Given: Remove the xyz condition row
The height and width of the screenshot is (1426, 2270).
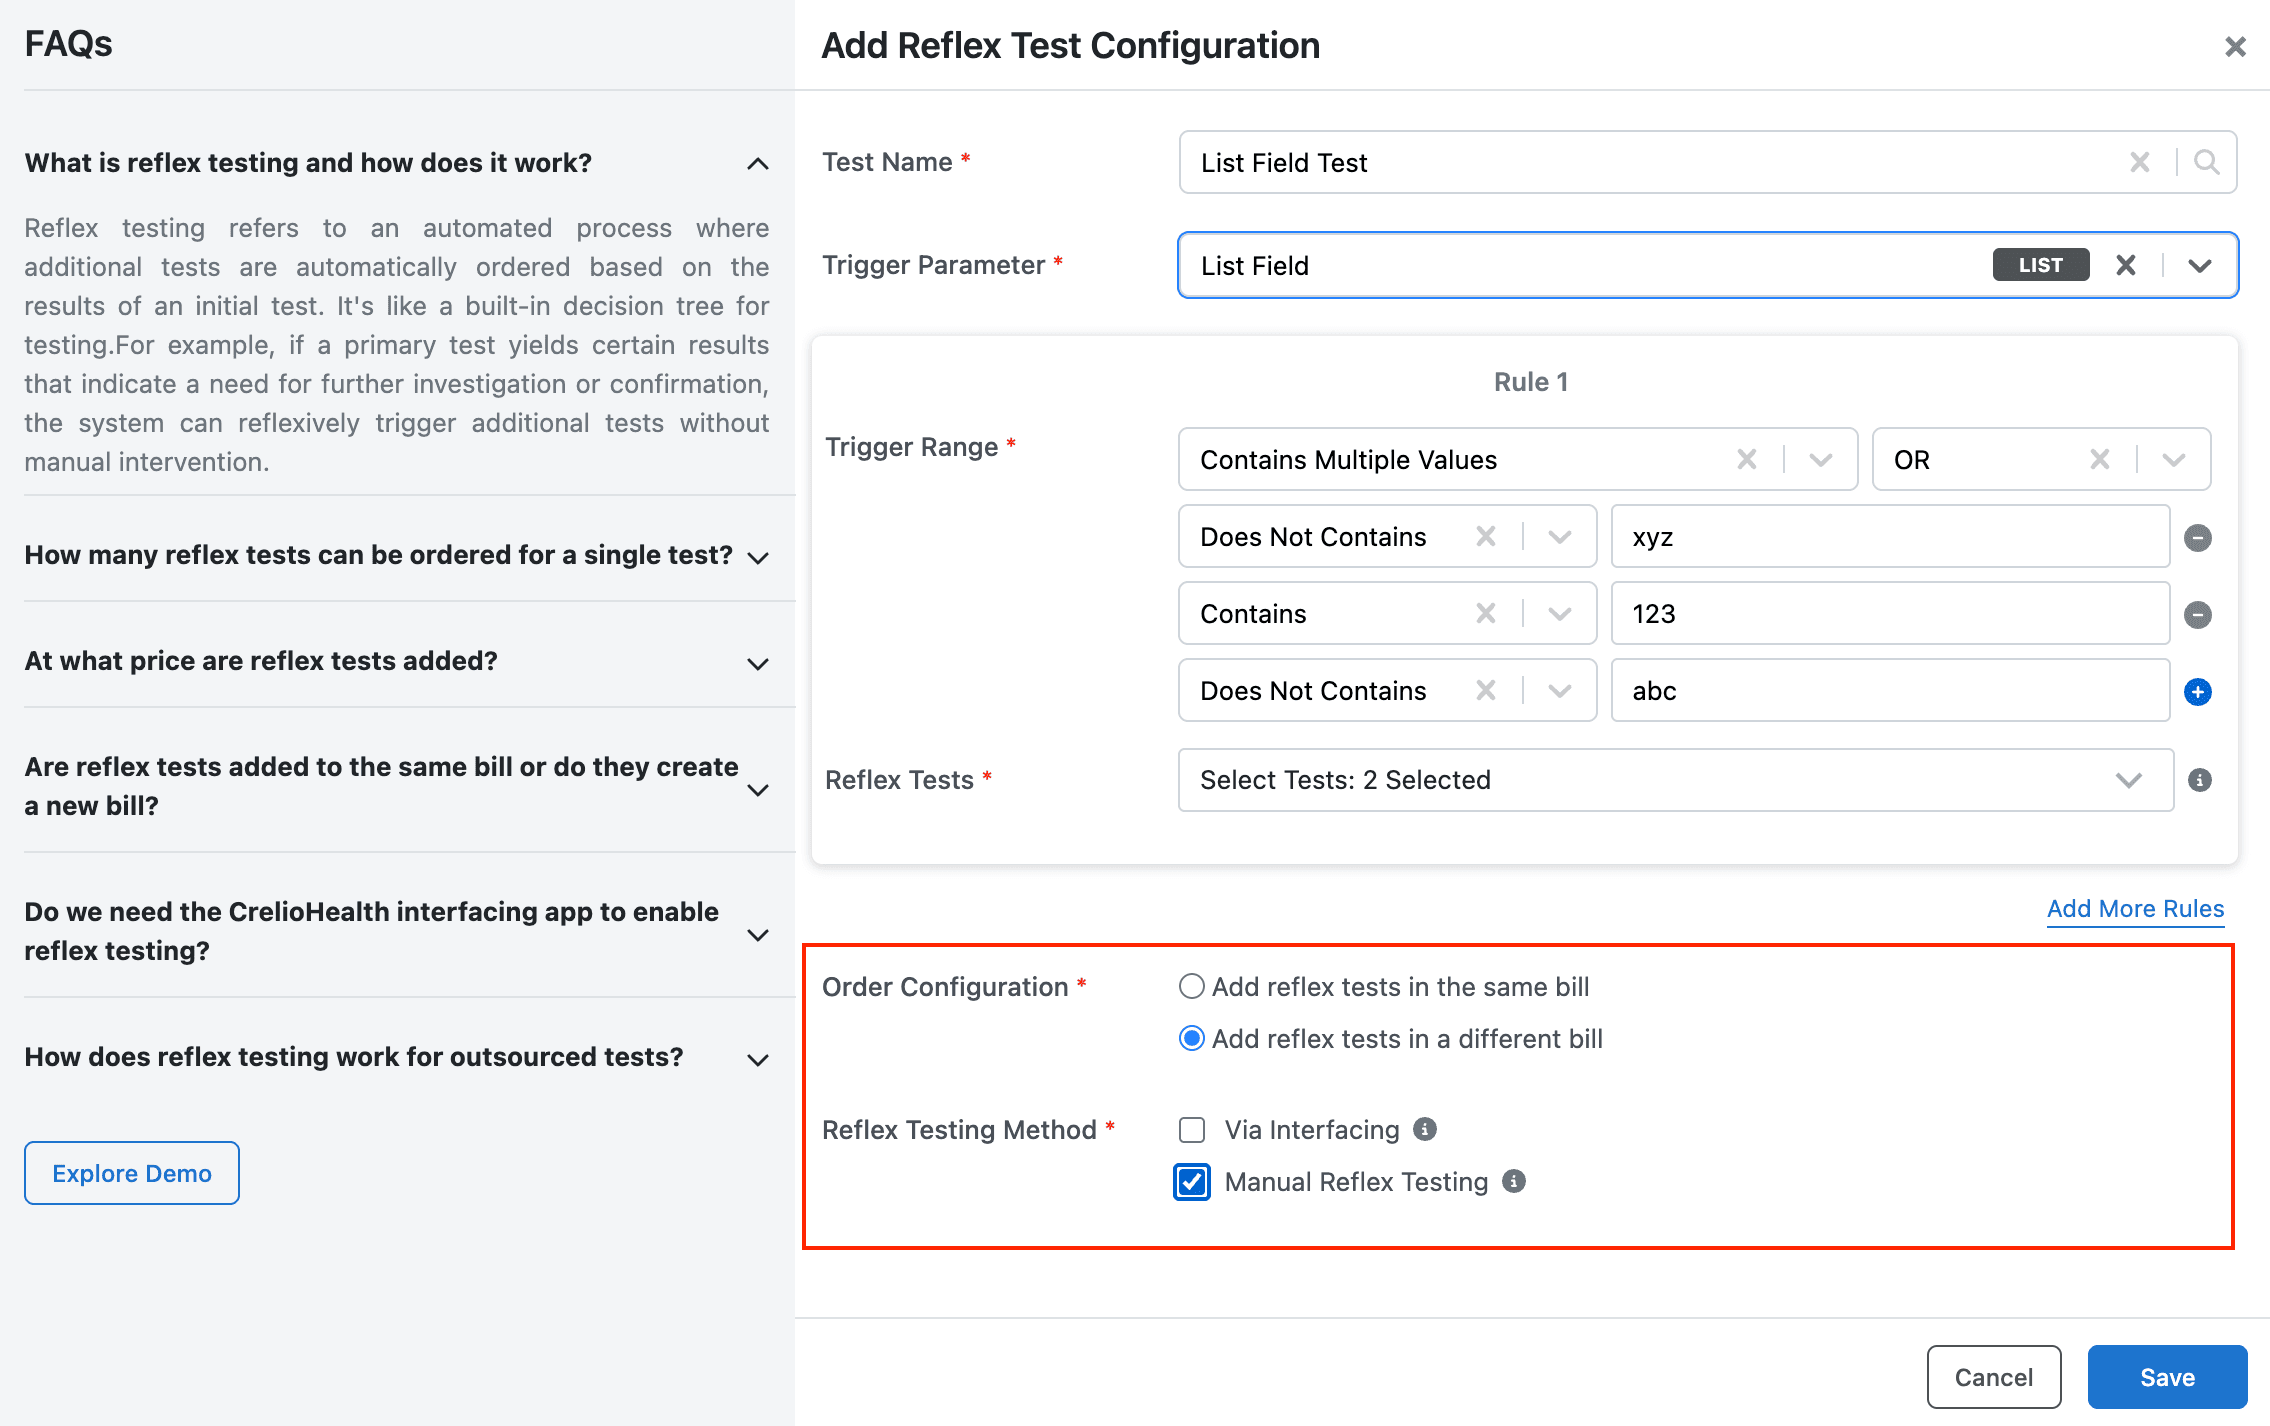Looking at the screenshot, I should [x=2197, y=538].
